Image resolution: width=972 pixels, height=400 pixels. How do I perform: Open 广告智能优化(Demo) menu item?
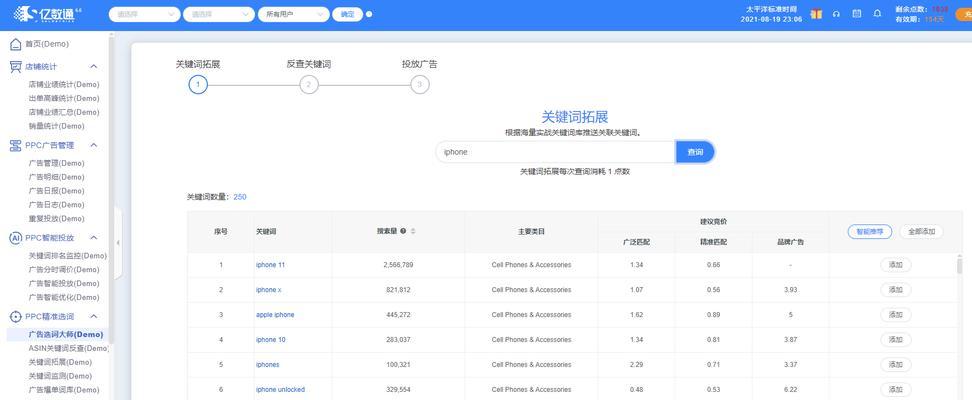[64, 298]
